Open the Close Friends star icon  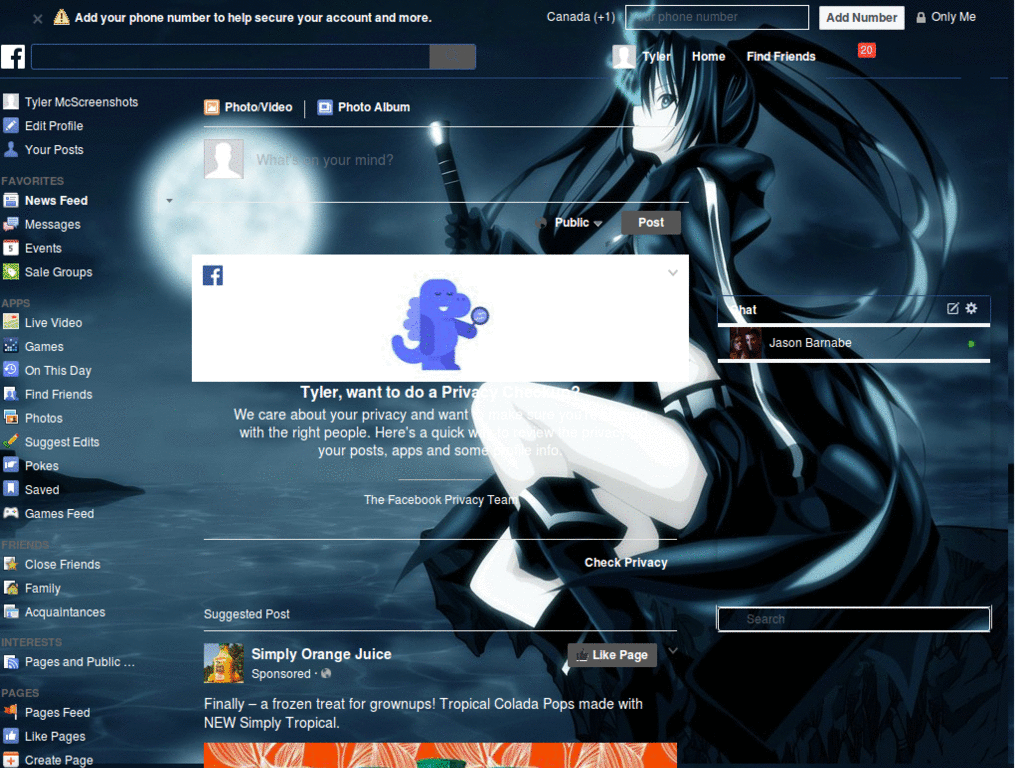point(10,564)
